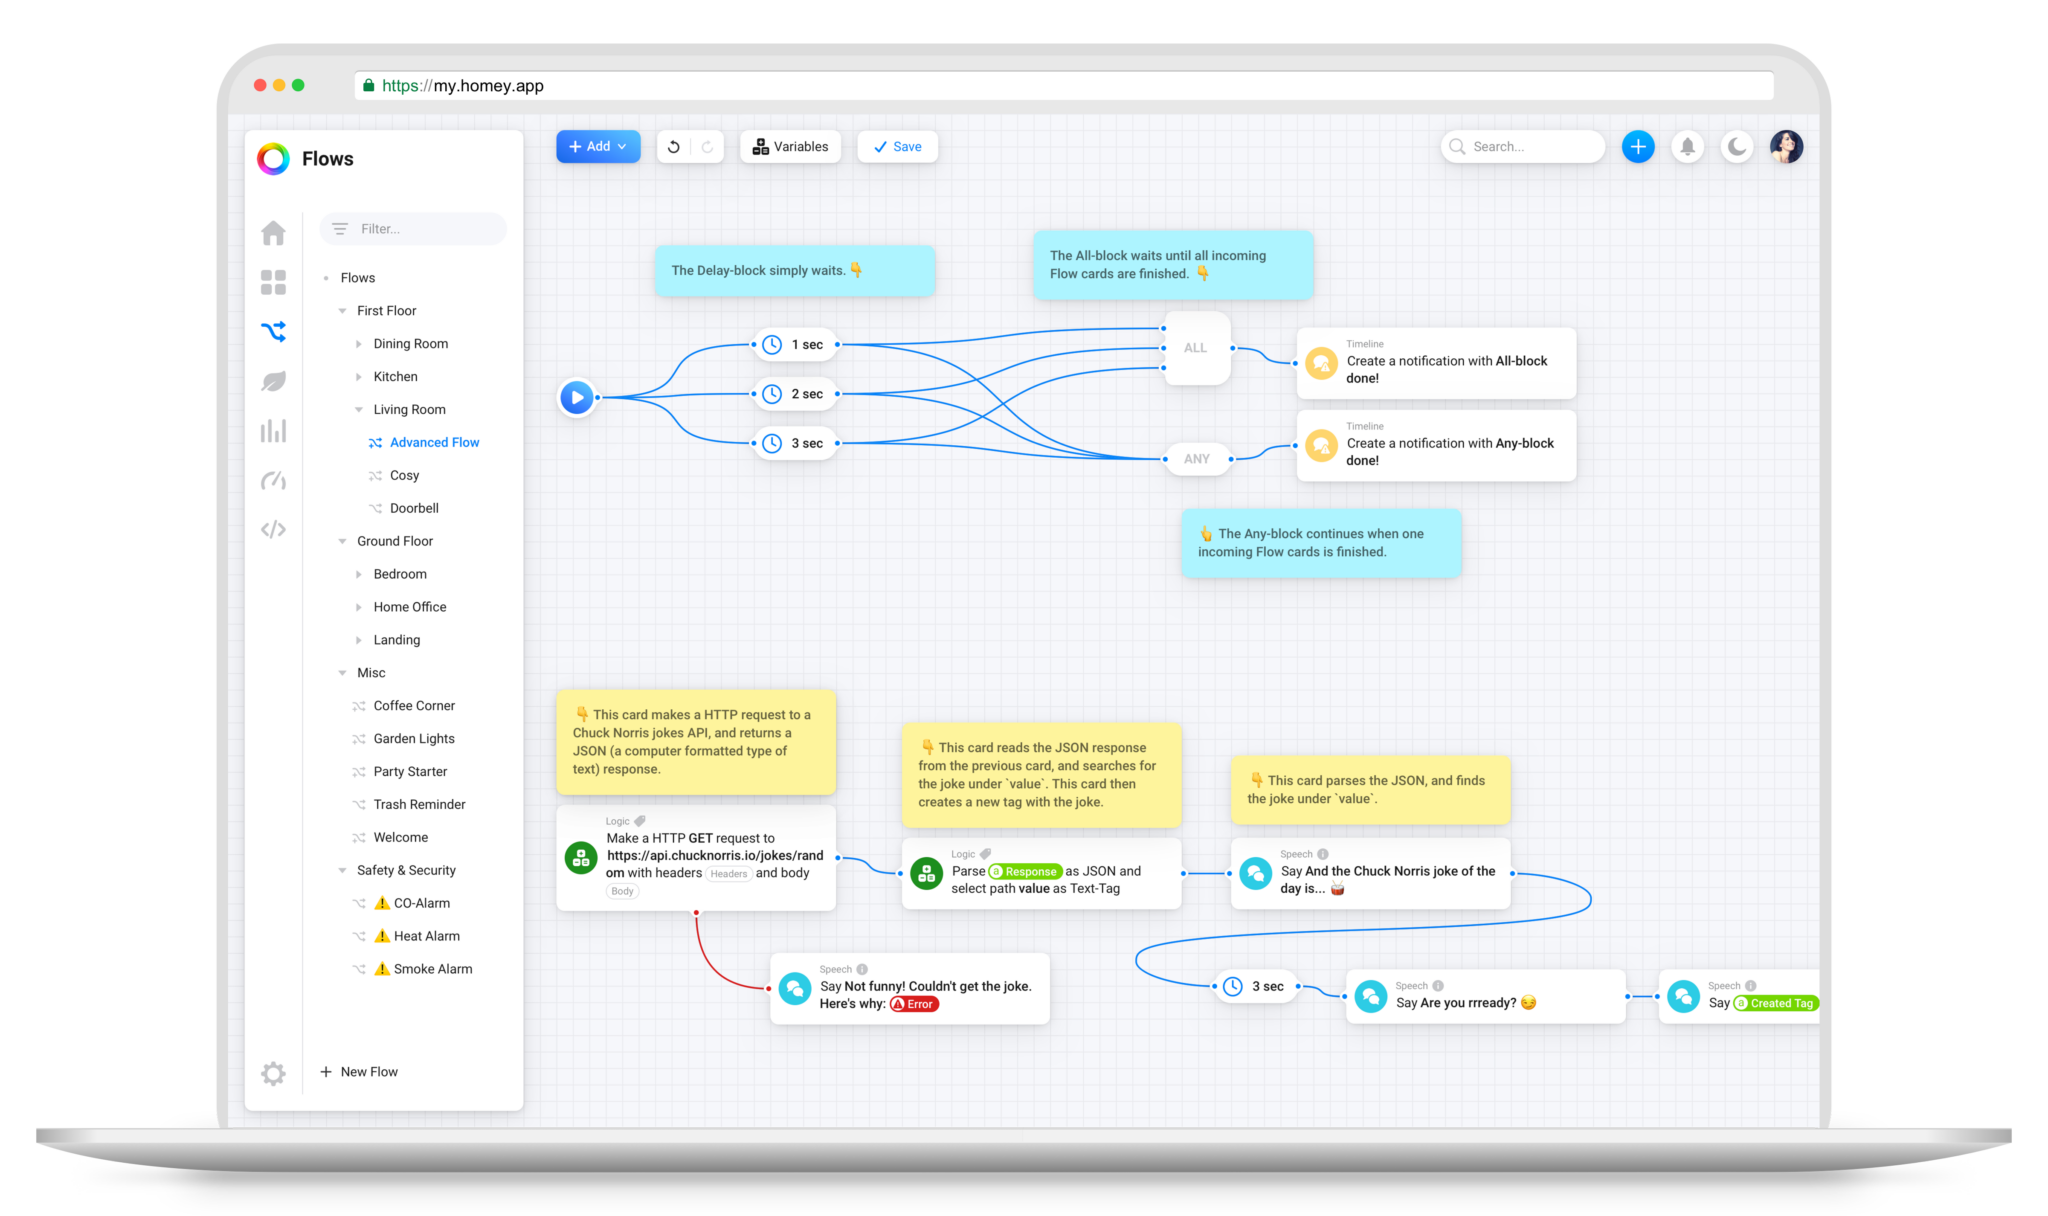2048x1216 pixels.
Task: Open the Energy leaf icon in sidebar
Action: click(273, 381)
